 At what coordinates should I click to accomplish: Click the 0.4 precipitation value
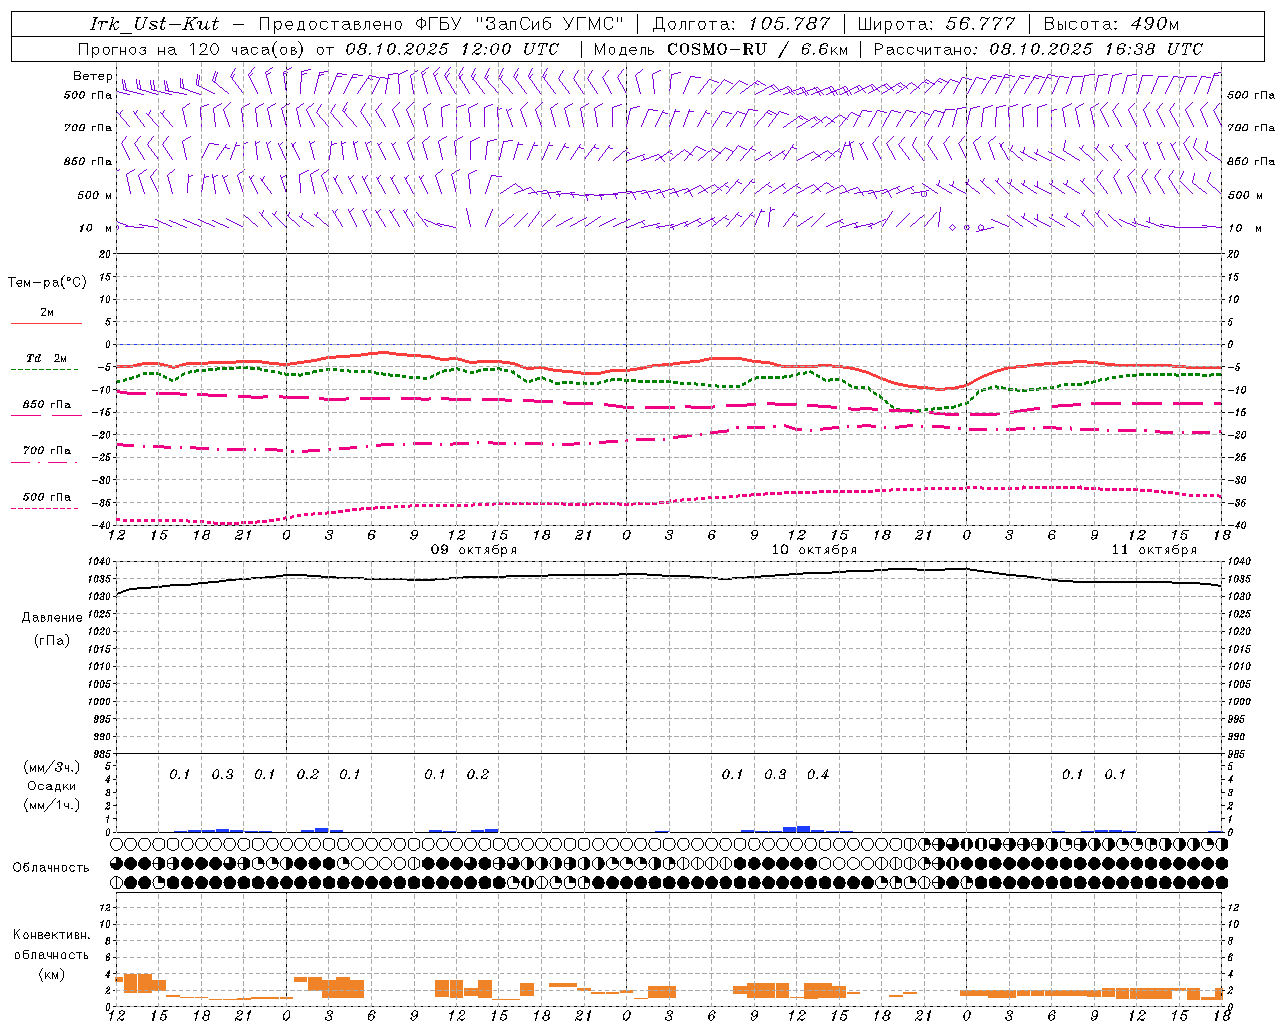tap(818, 775)
